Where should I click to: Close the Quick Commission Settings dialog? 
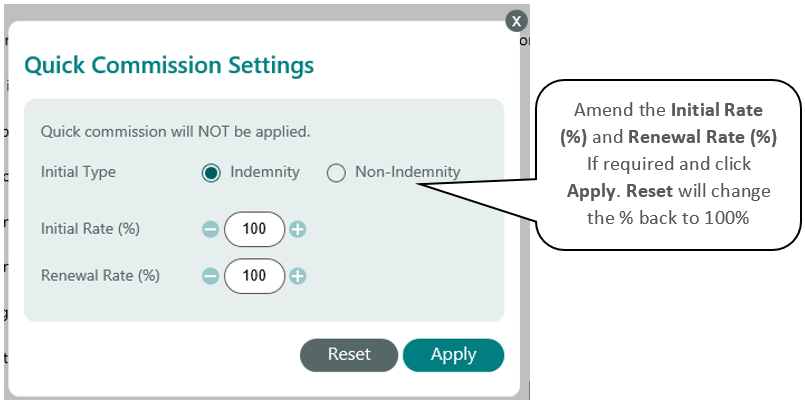(x=515, y=20)
